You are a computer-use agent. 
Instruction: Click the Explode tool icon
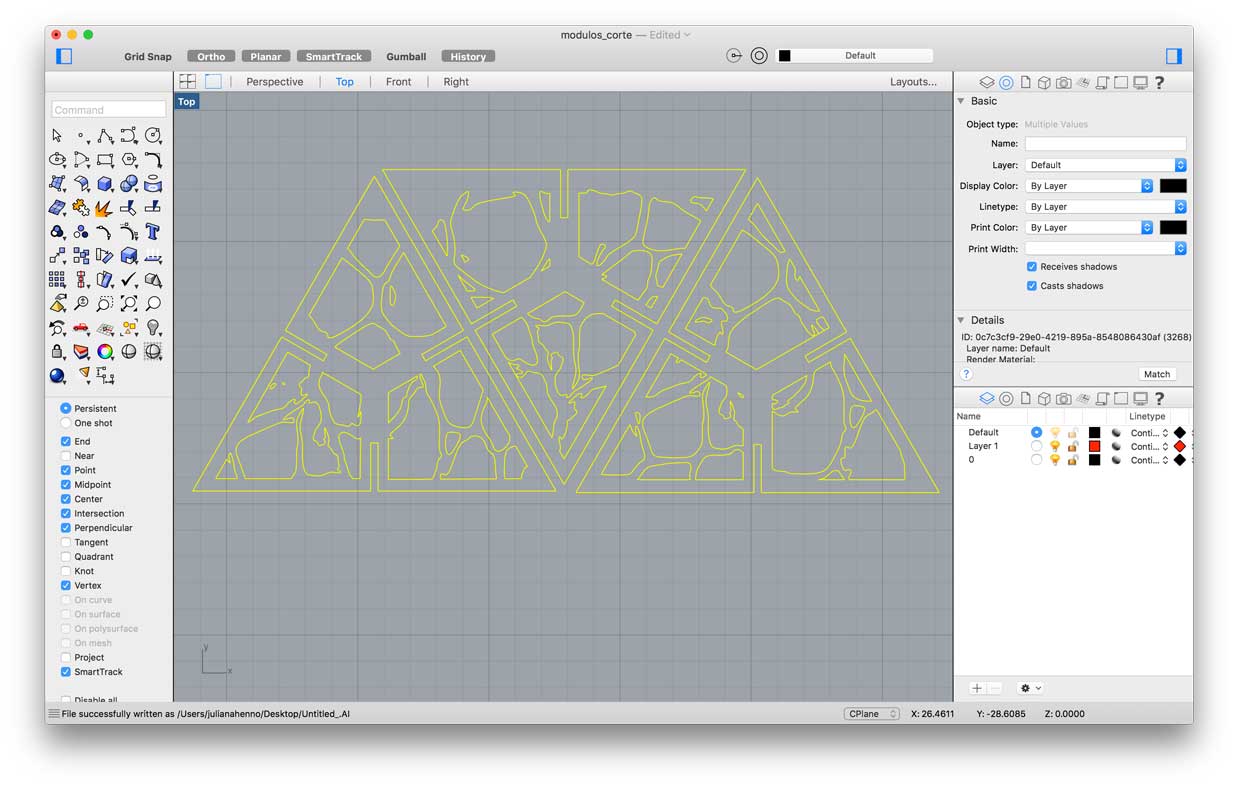coord(105,207)
